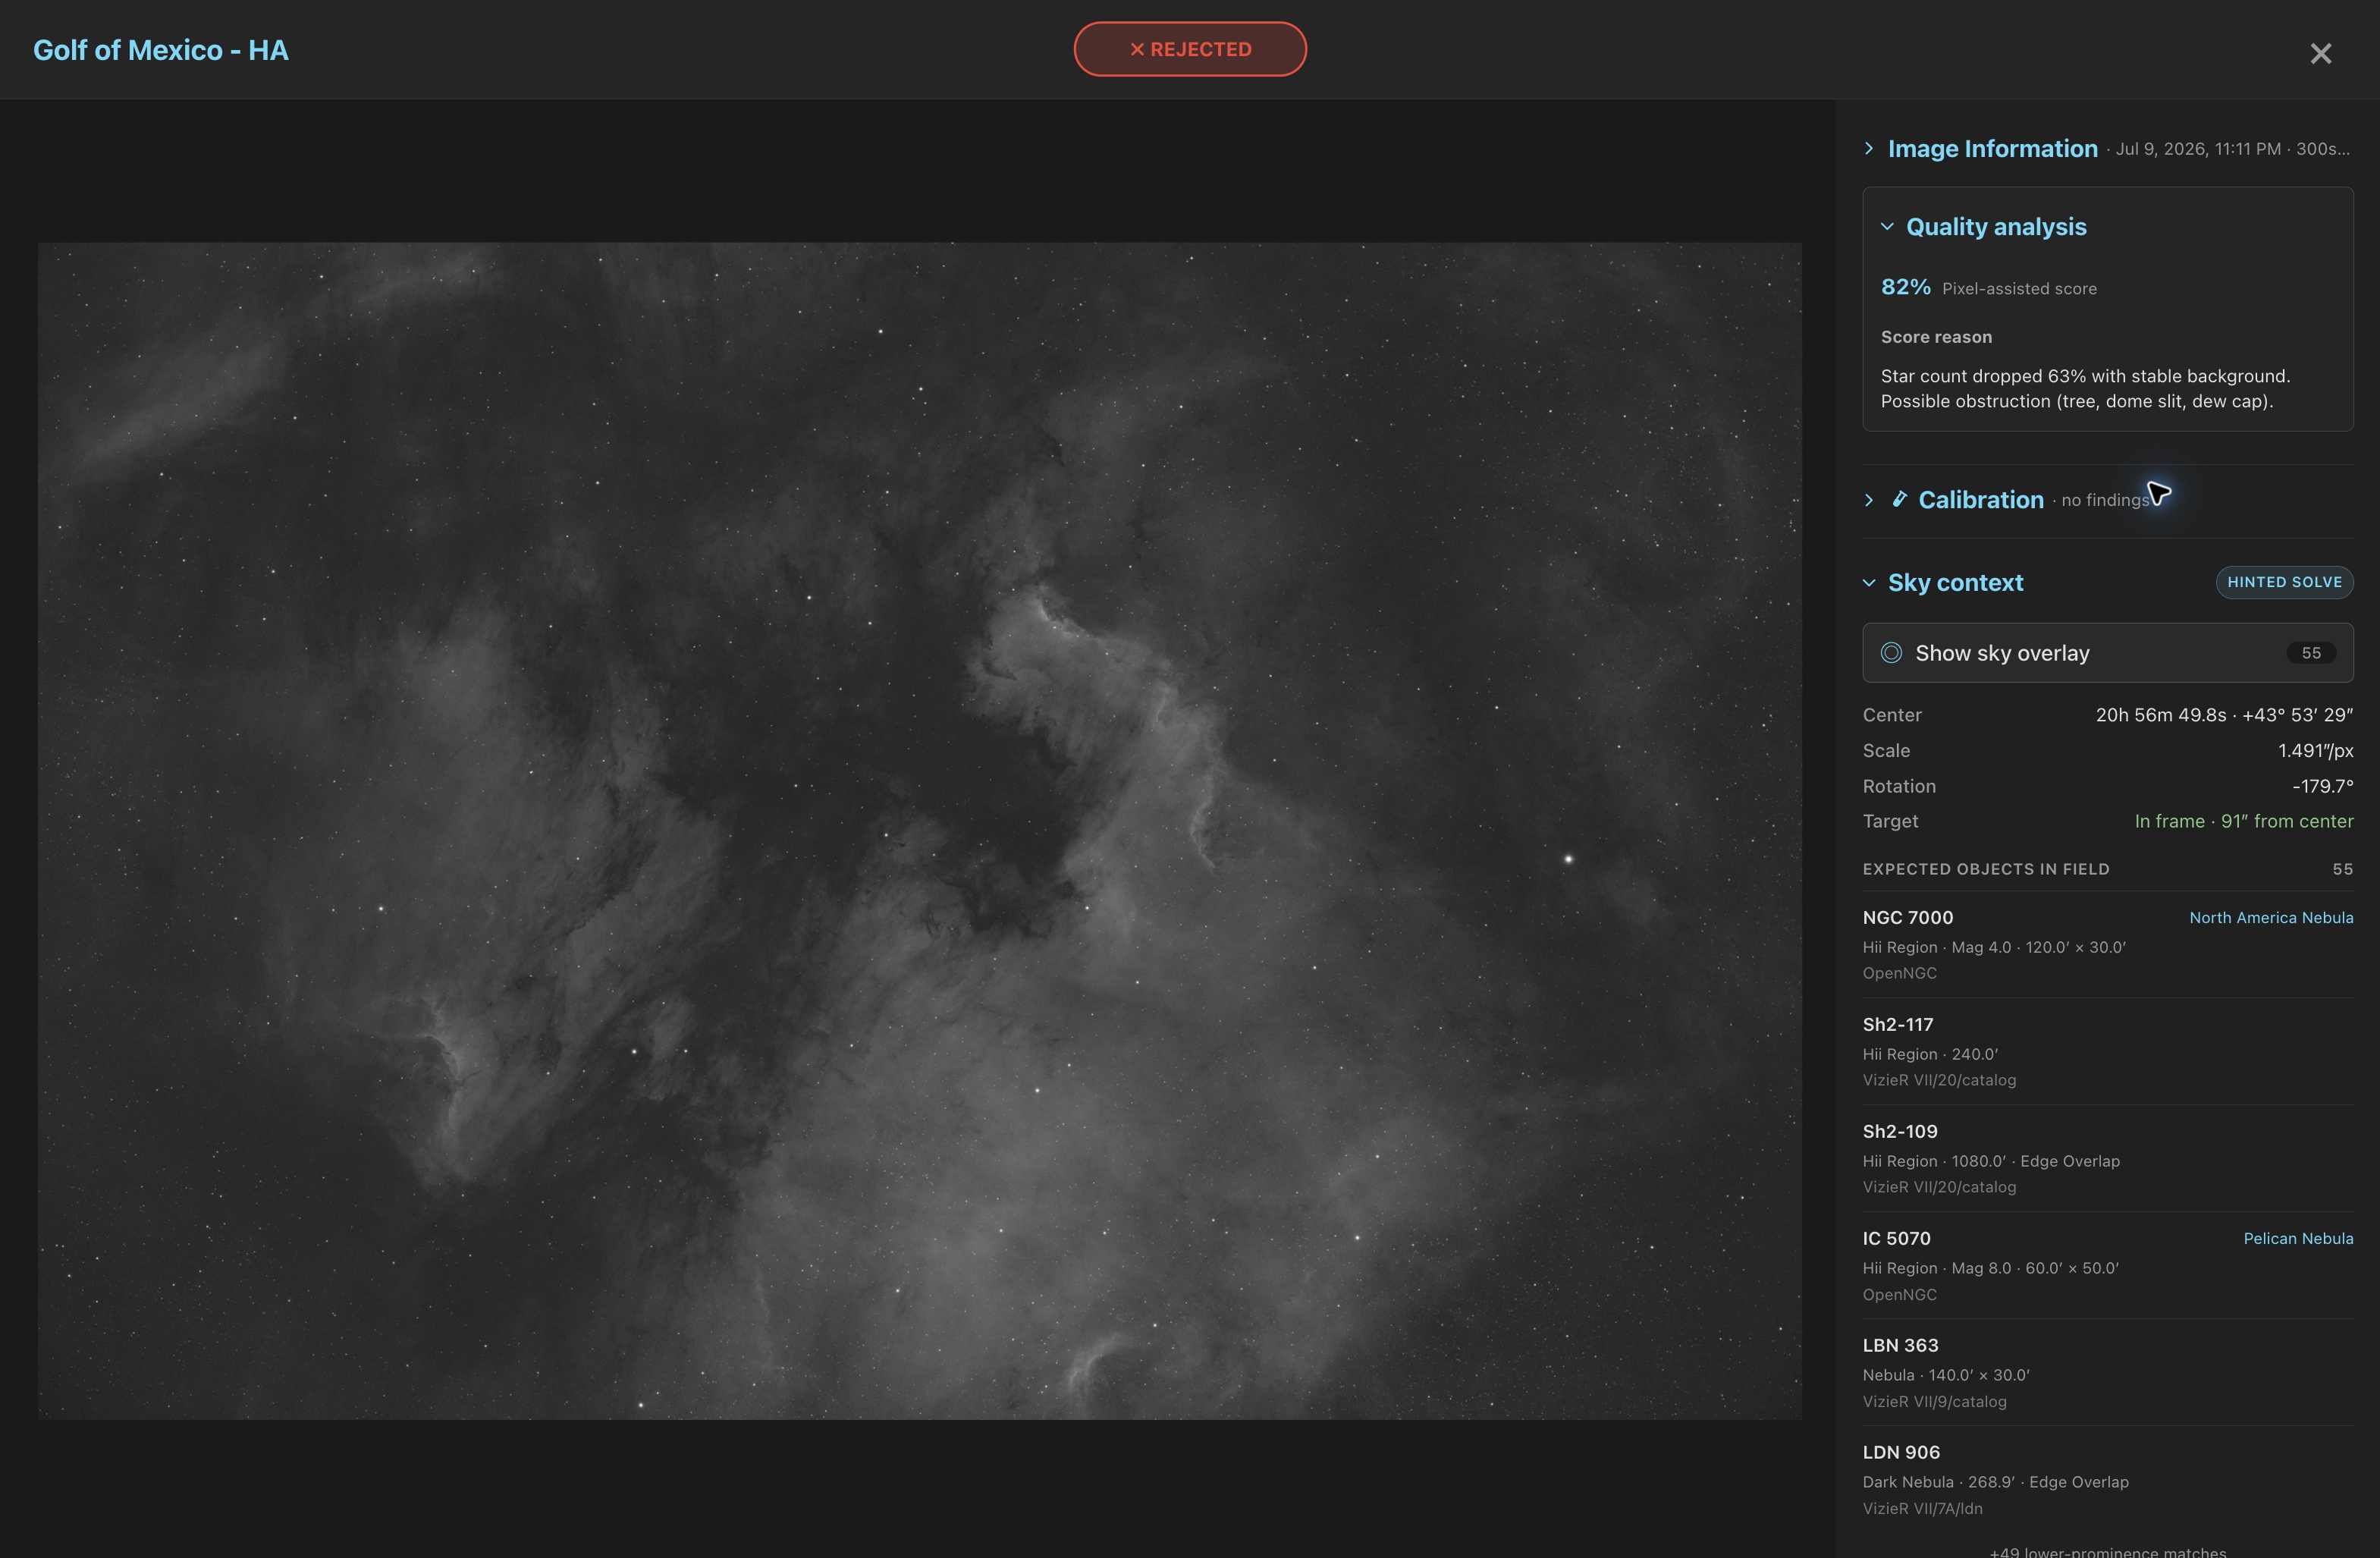Click the EXPECTED OBJECTS IN FIELD header

point(1986,869)
